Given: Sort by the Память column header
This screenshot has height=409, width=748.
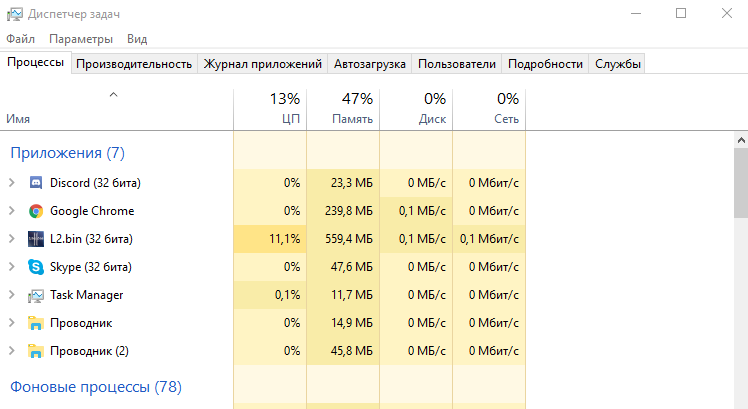Looking at the screenshot, I should 343,109.
